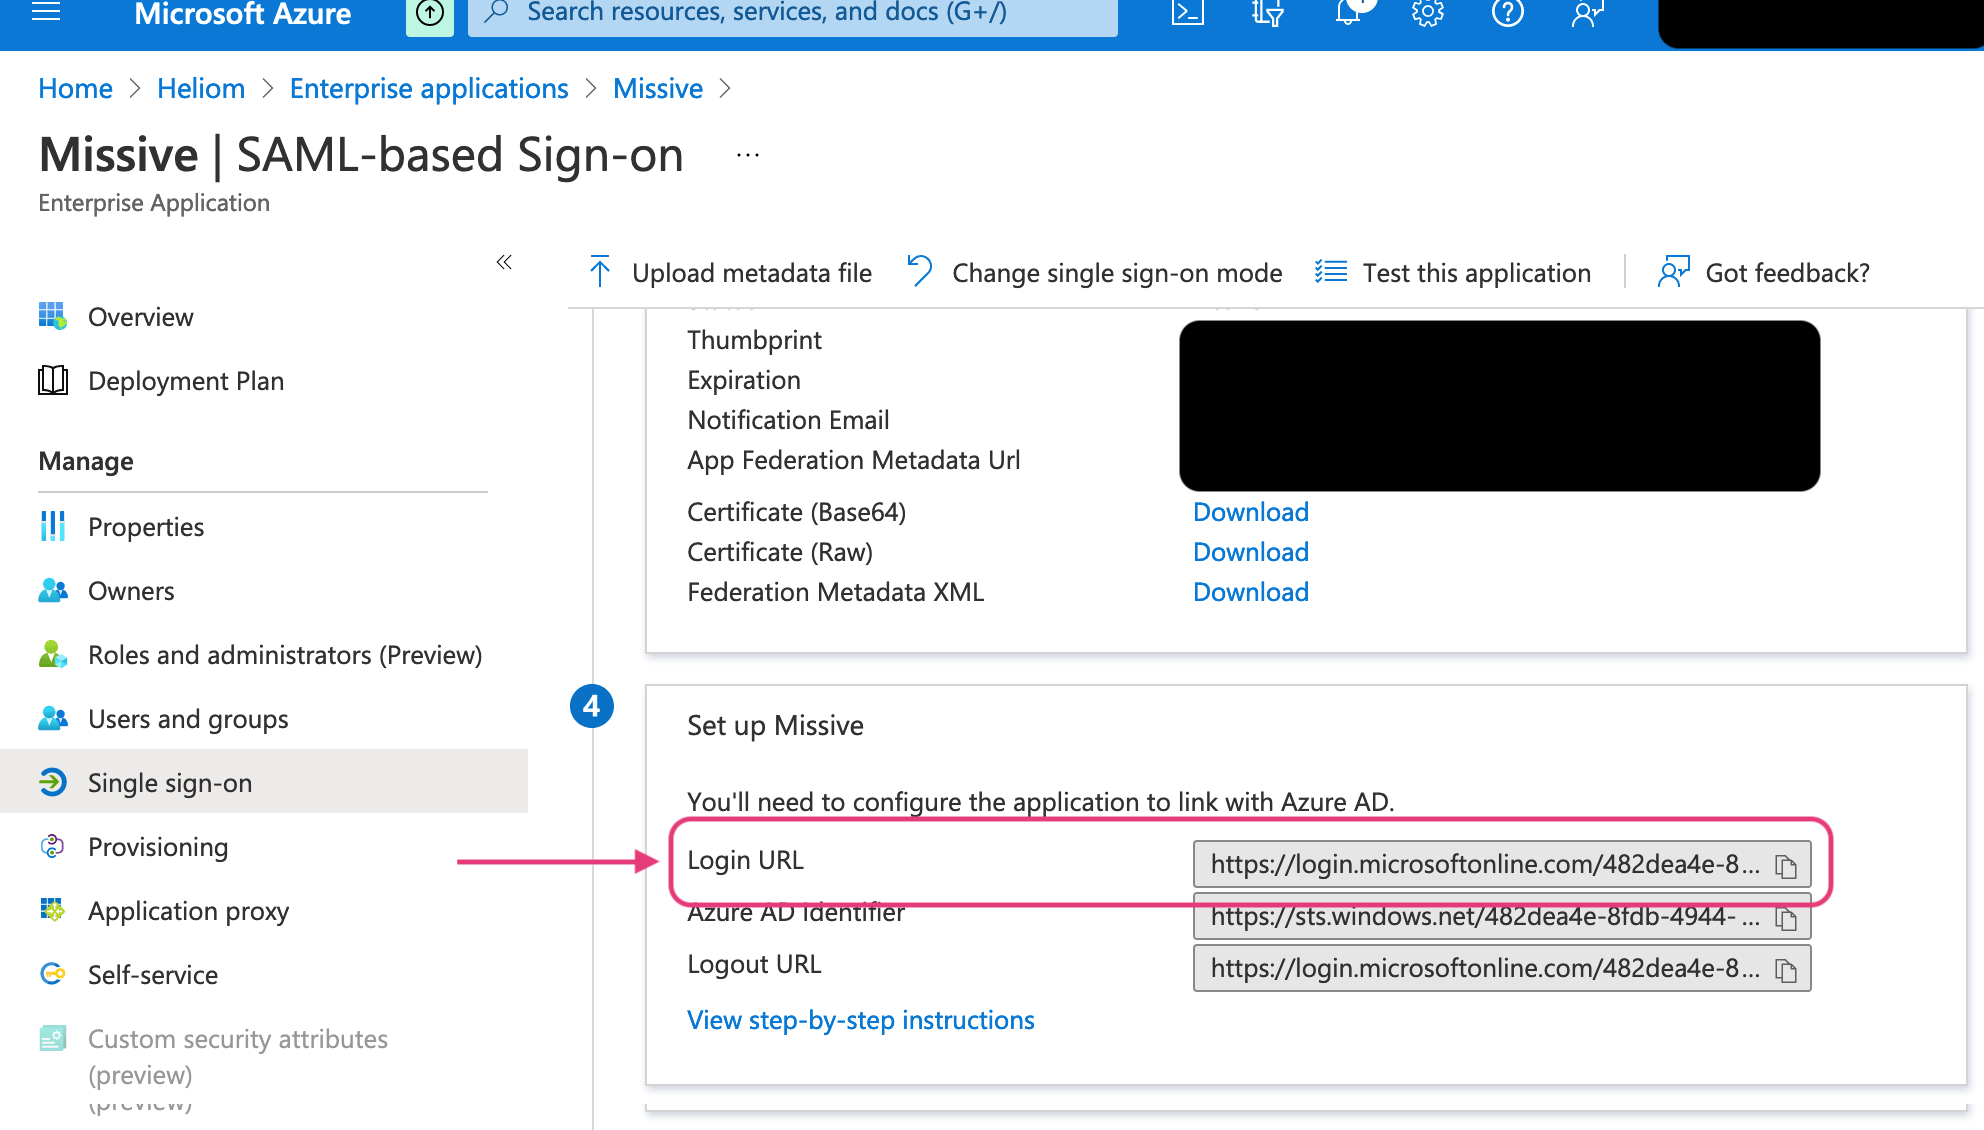Open the directory and subscription filter icon

[x=1267, y=13]
